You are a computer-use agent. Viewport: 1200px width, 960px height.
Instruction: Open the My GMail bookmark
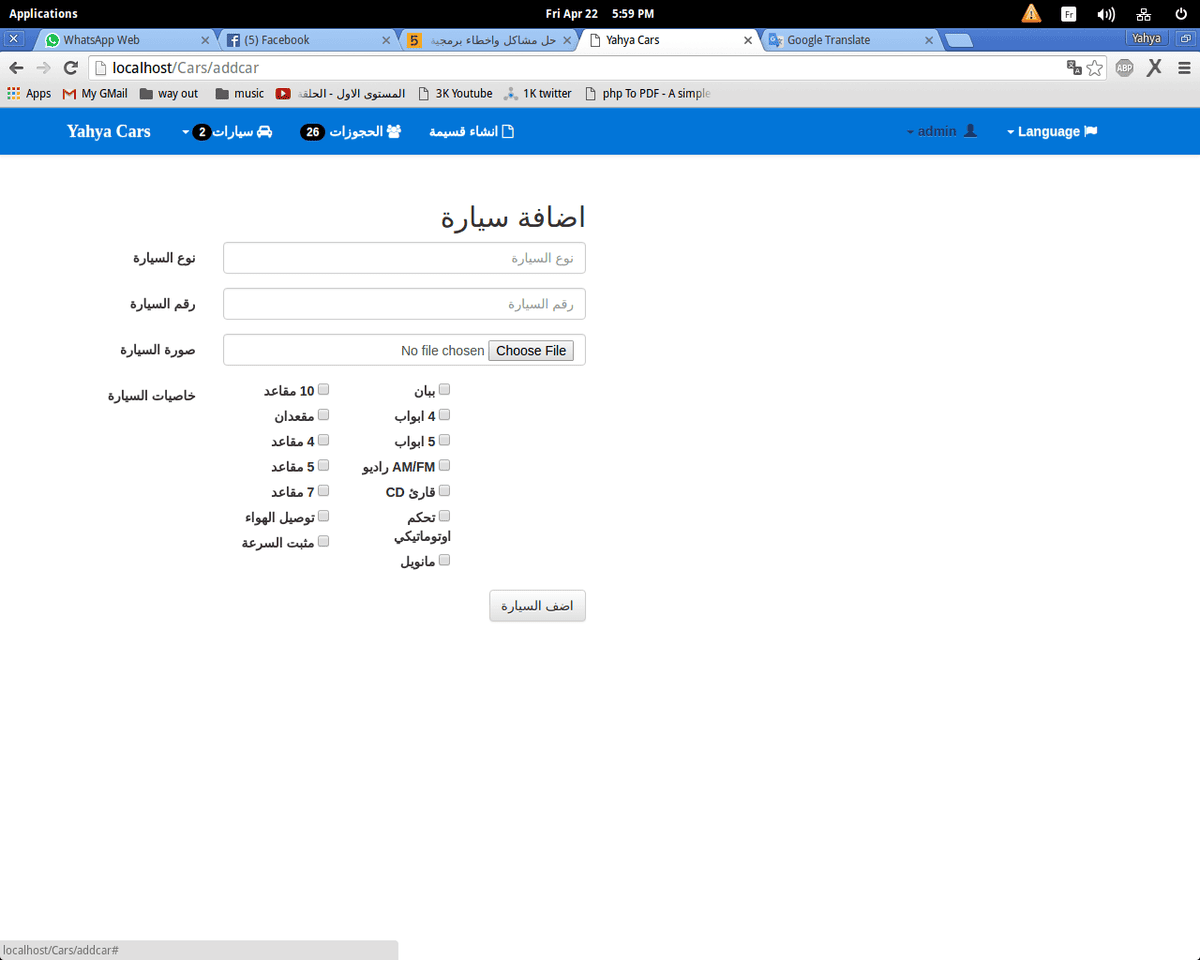pyautogui.click(x=95, y=93)
